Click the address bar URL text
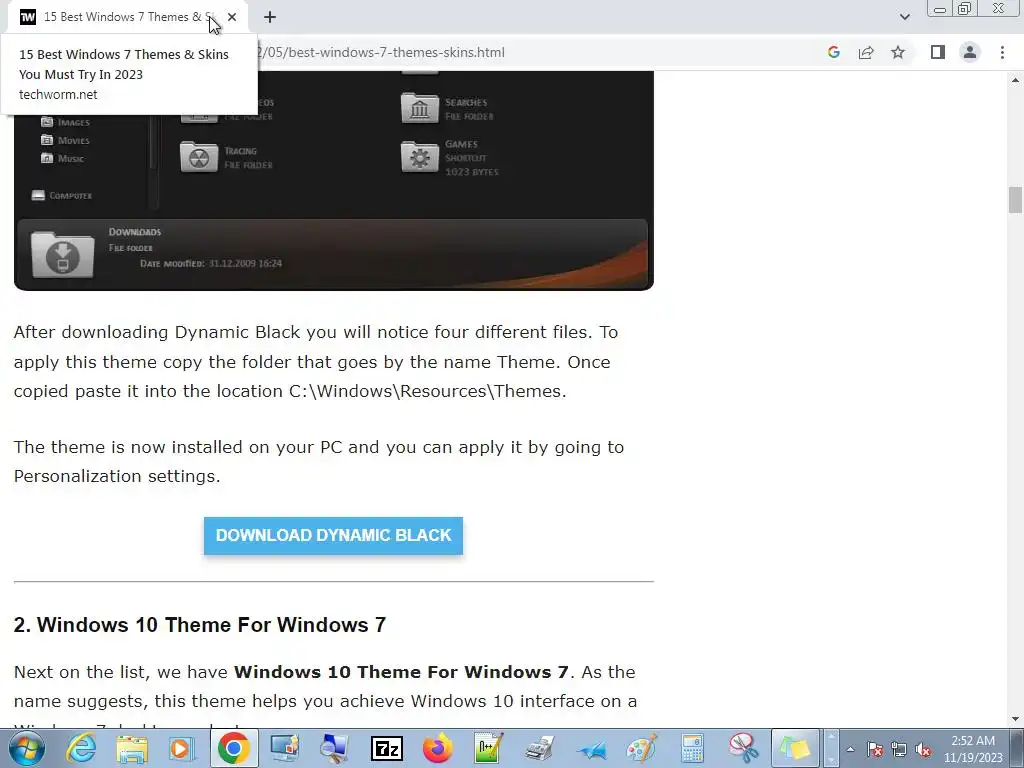 (381, 52)
